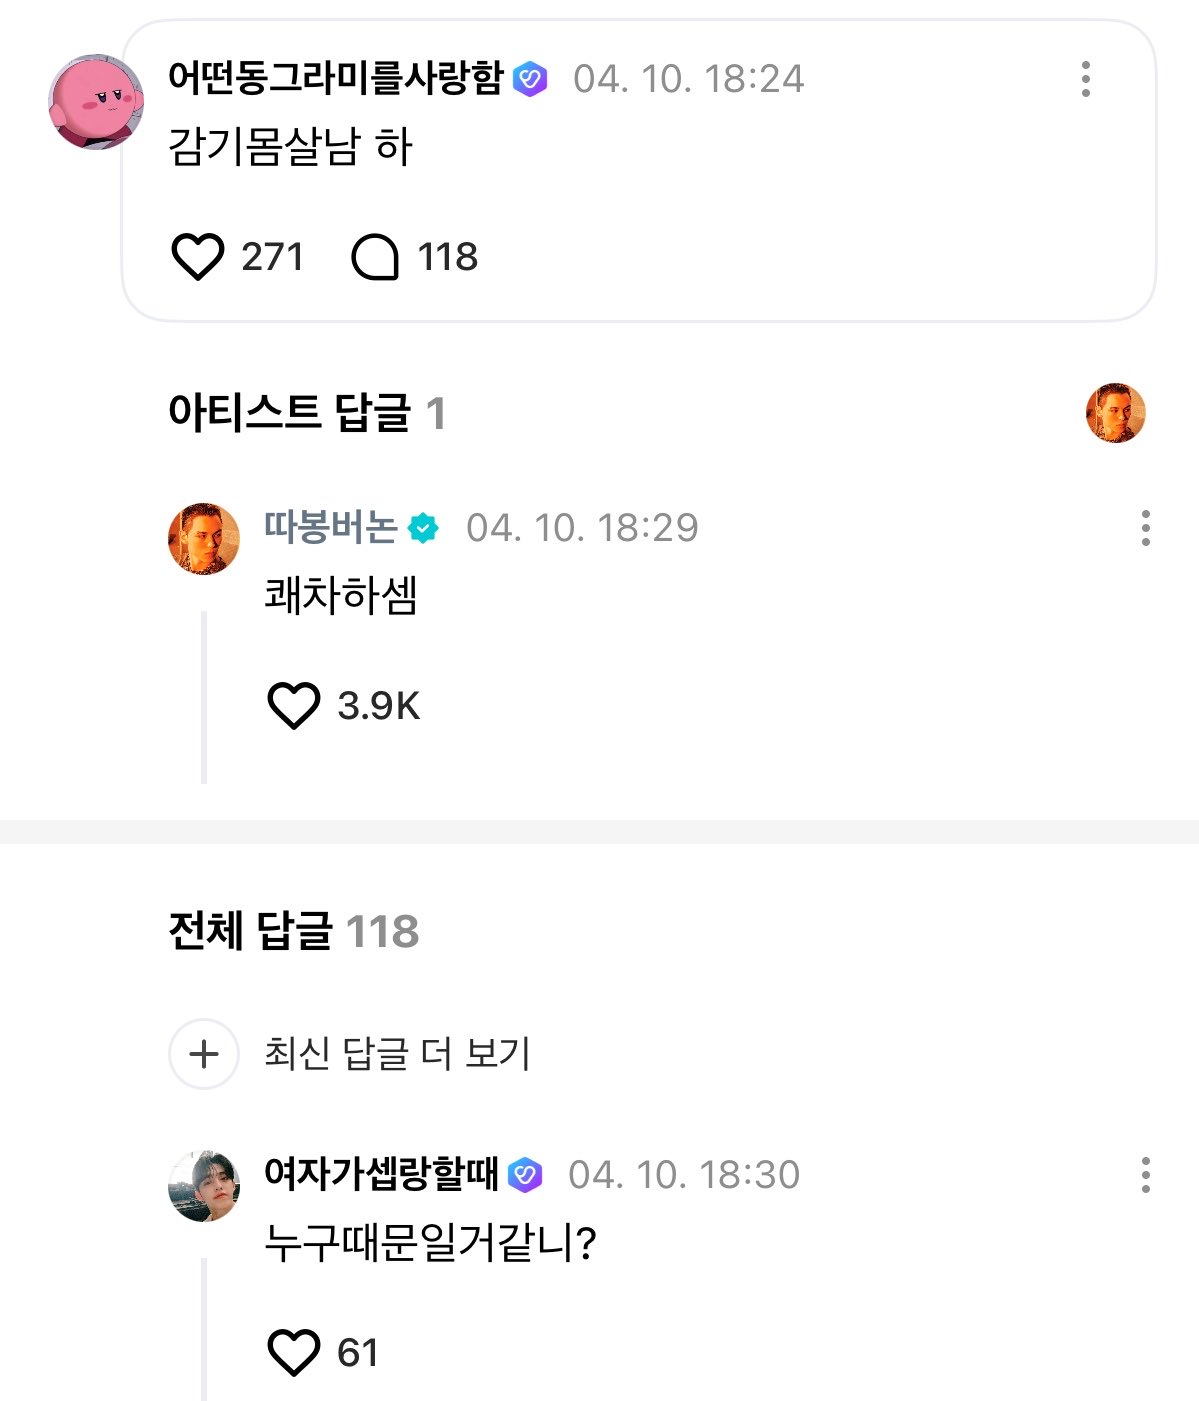Select the 전체 답글 118 heading
Viewport: 1199px width, 1401px height.
coord(293,932)
